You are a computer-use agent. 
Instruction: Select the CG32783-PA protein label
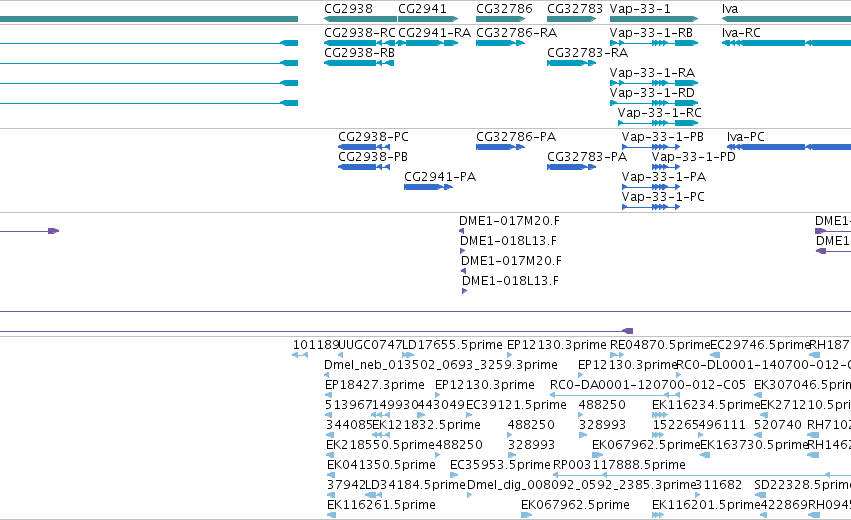click(587, 157)
